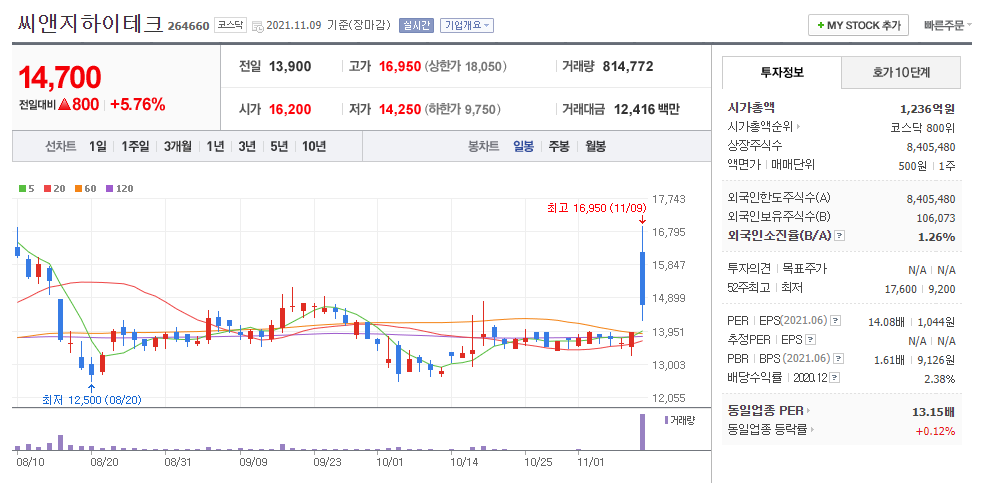This screenshot has height=483, width=986.
Task: Select the 주봉 candle chart
Action: click(559, 146)
